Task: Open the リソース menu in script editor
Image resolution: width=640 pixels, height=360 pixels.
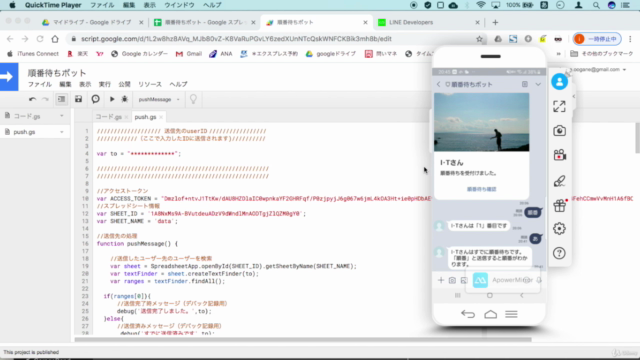Action: 150,84
